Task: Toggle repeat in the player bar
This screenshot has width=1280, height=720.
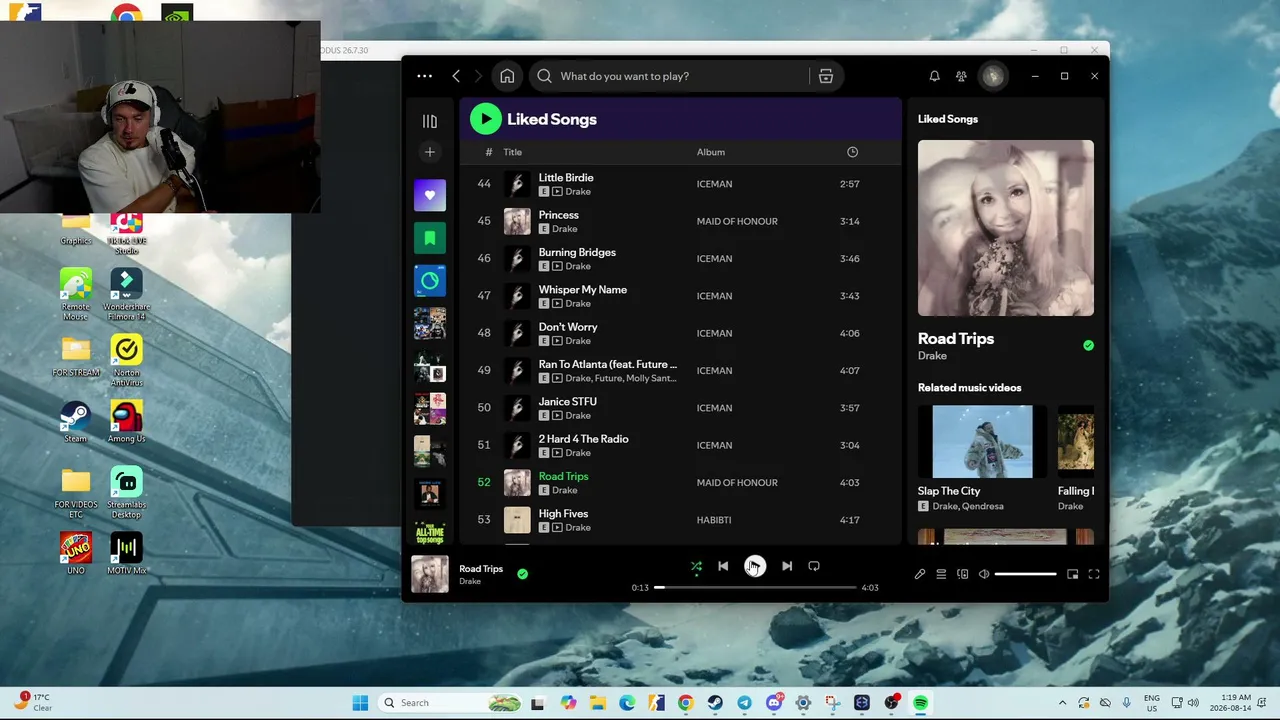Action: click(814, 566)
